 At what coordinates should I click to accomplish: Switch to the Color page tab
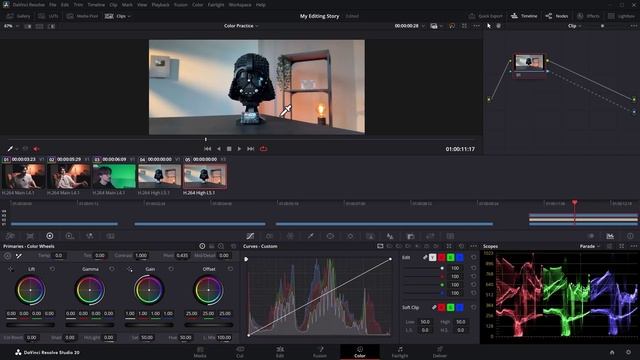coord(360,352)
